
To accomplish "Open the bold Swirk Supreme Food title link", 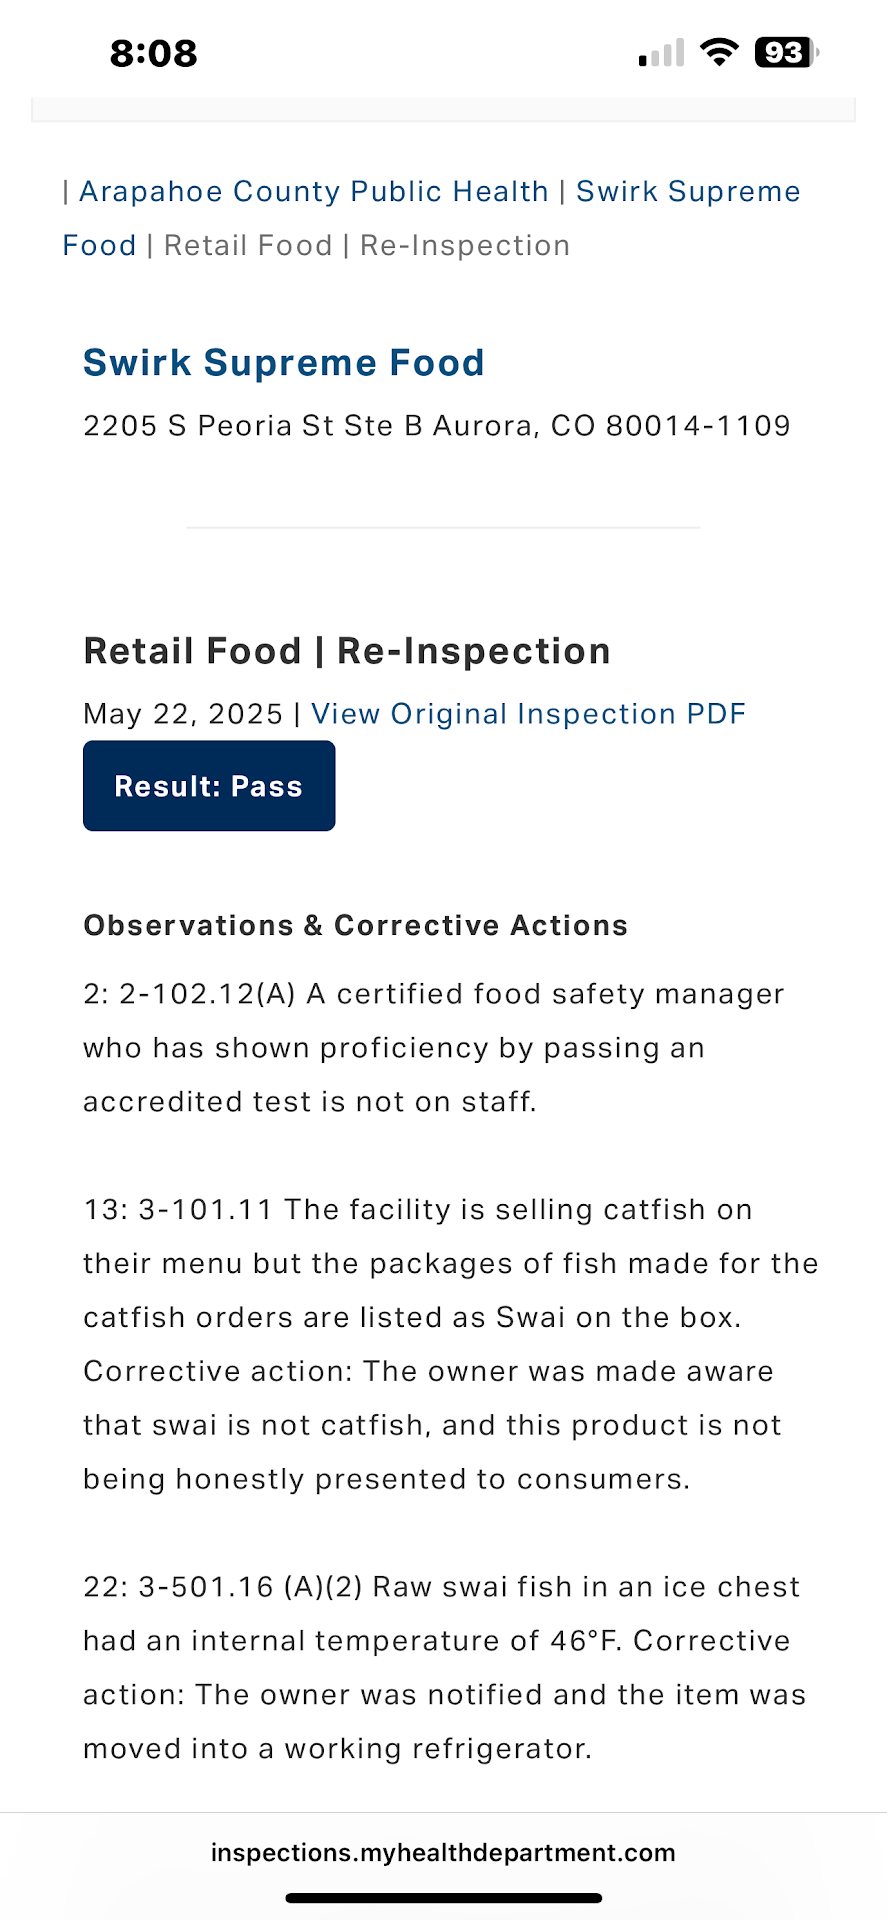I will click(284, 362).
